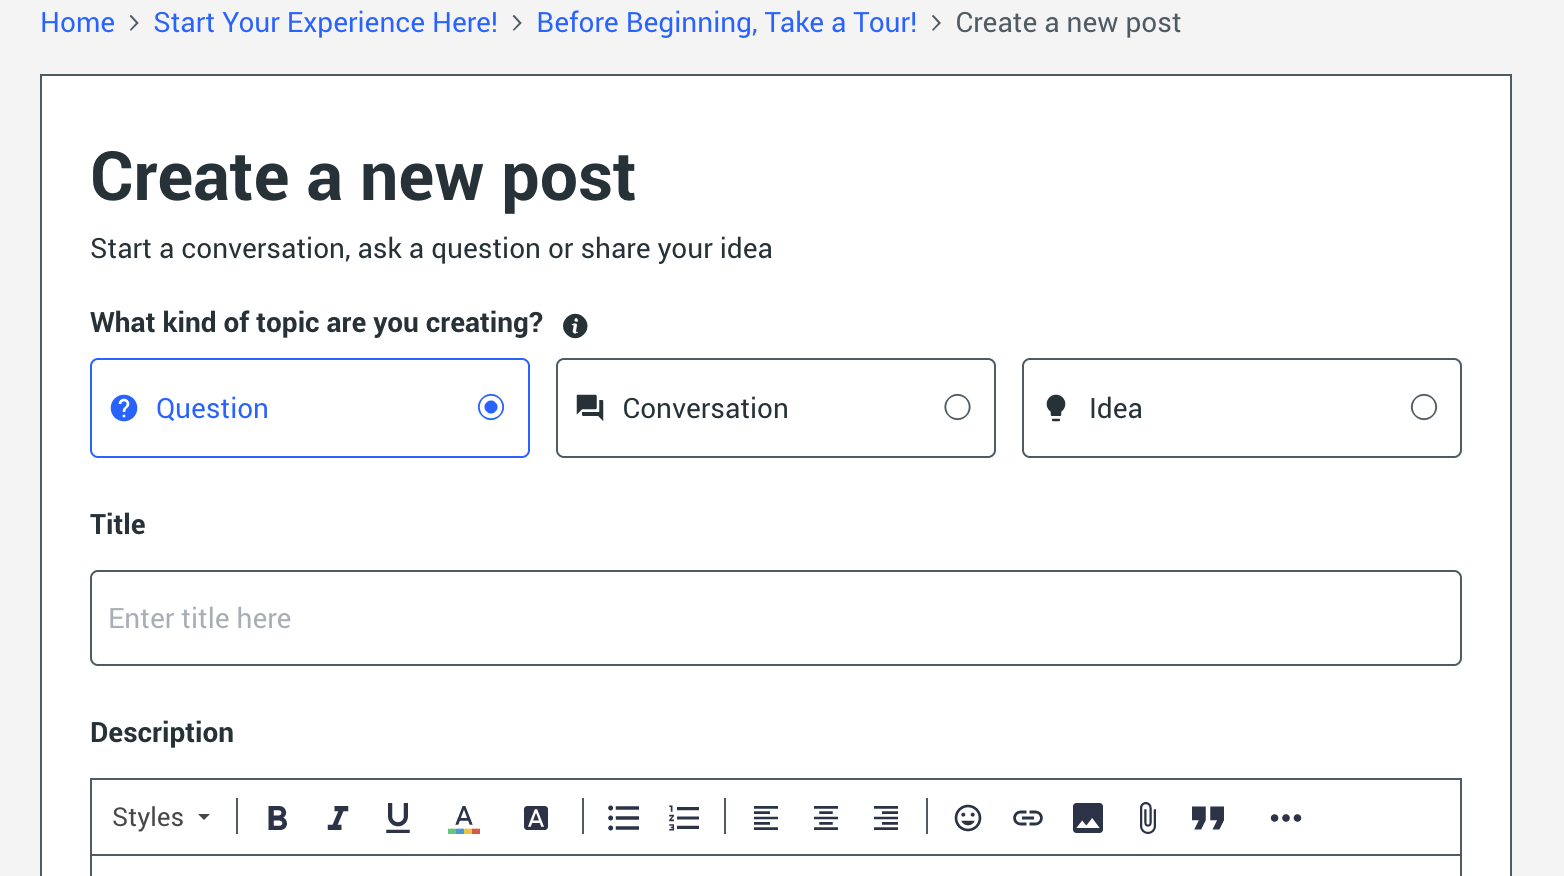Screen dimensions: 1564x876
Task: Show more toolbar options (three dots)
Action: [1286, 818]
